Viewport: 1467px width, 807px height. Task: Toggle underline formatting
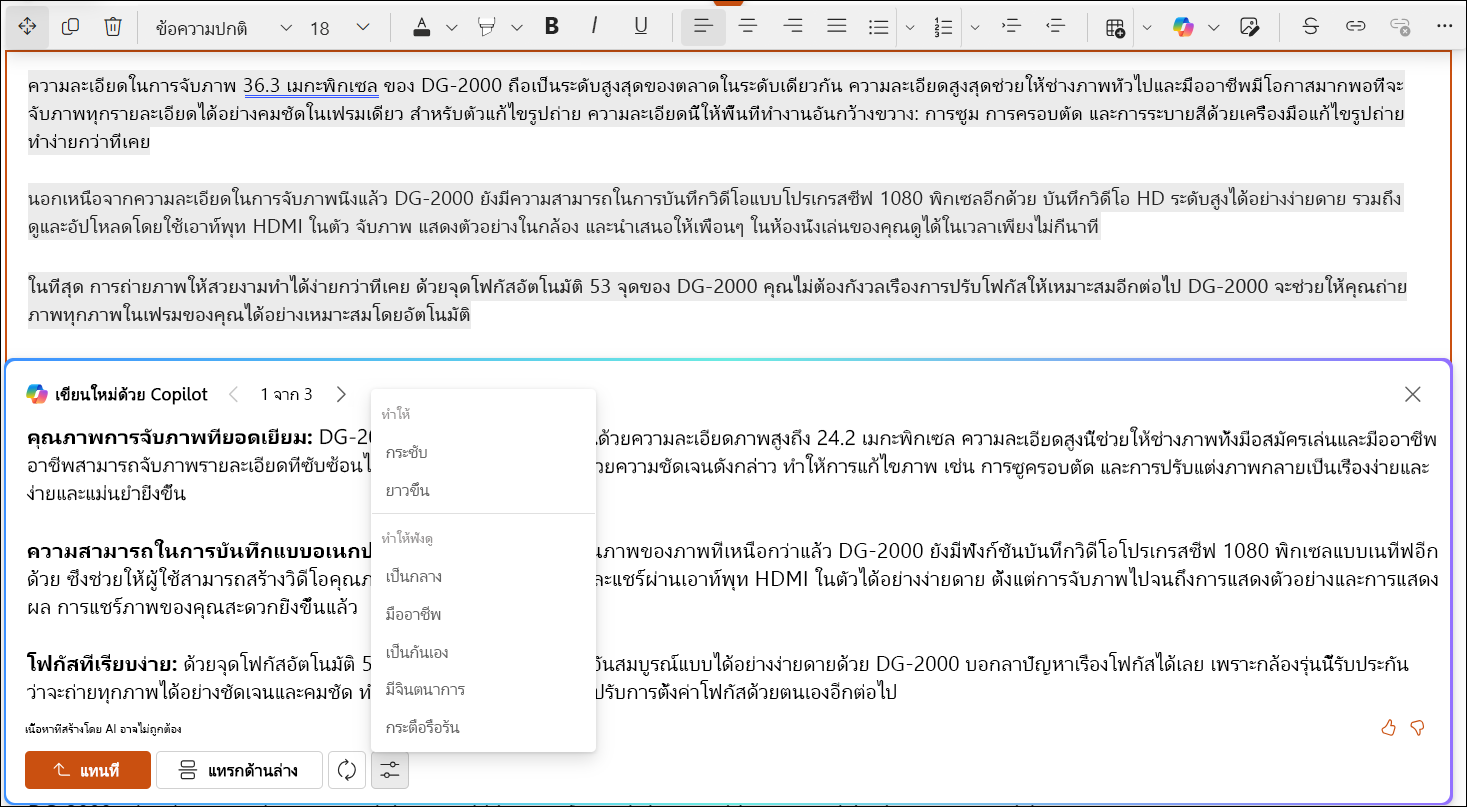(641, 27)
